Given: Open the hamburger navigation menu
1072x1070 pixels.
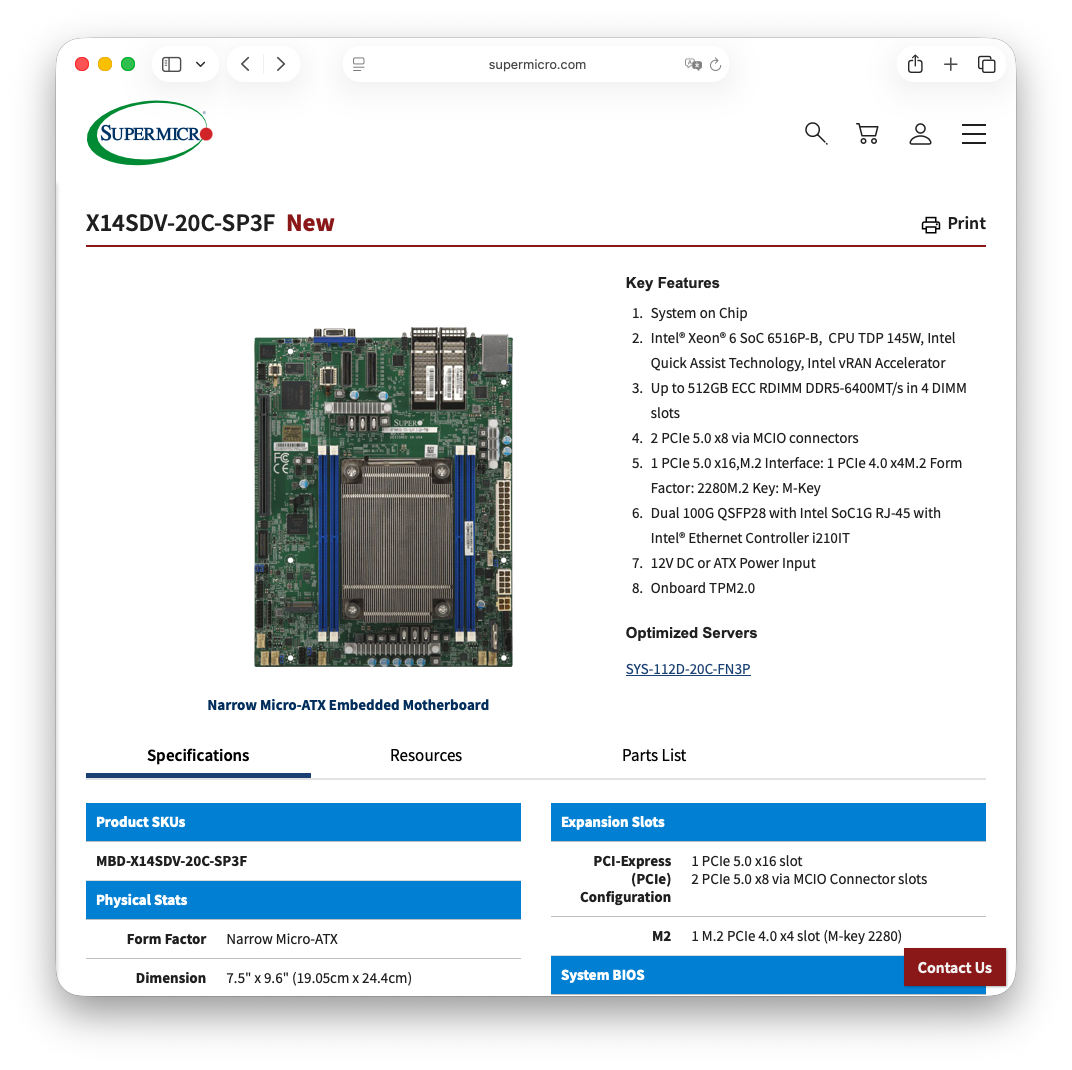Looking at the screenshot, I should (973, 134).
